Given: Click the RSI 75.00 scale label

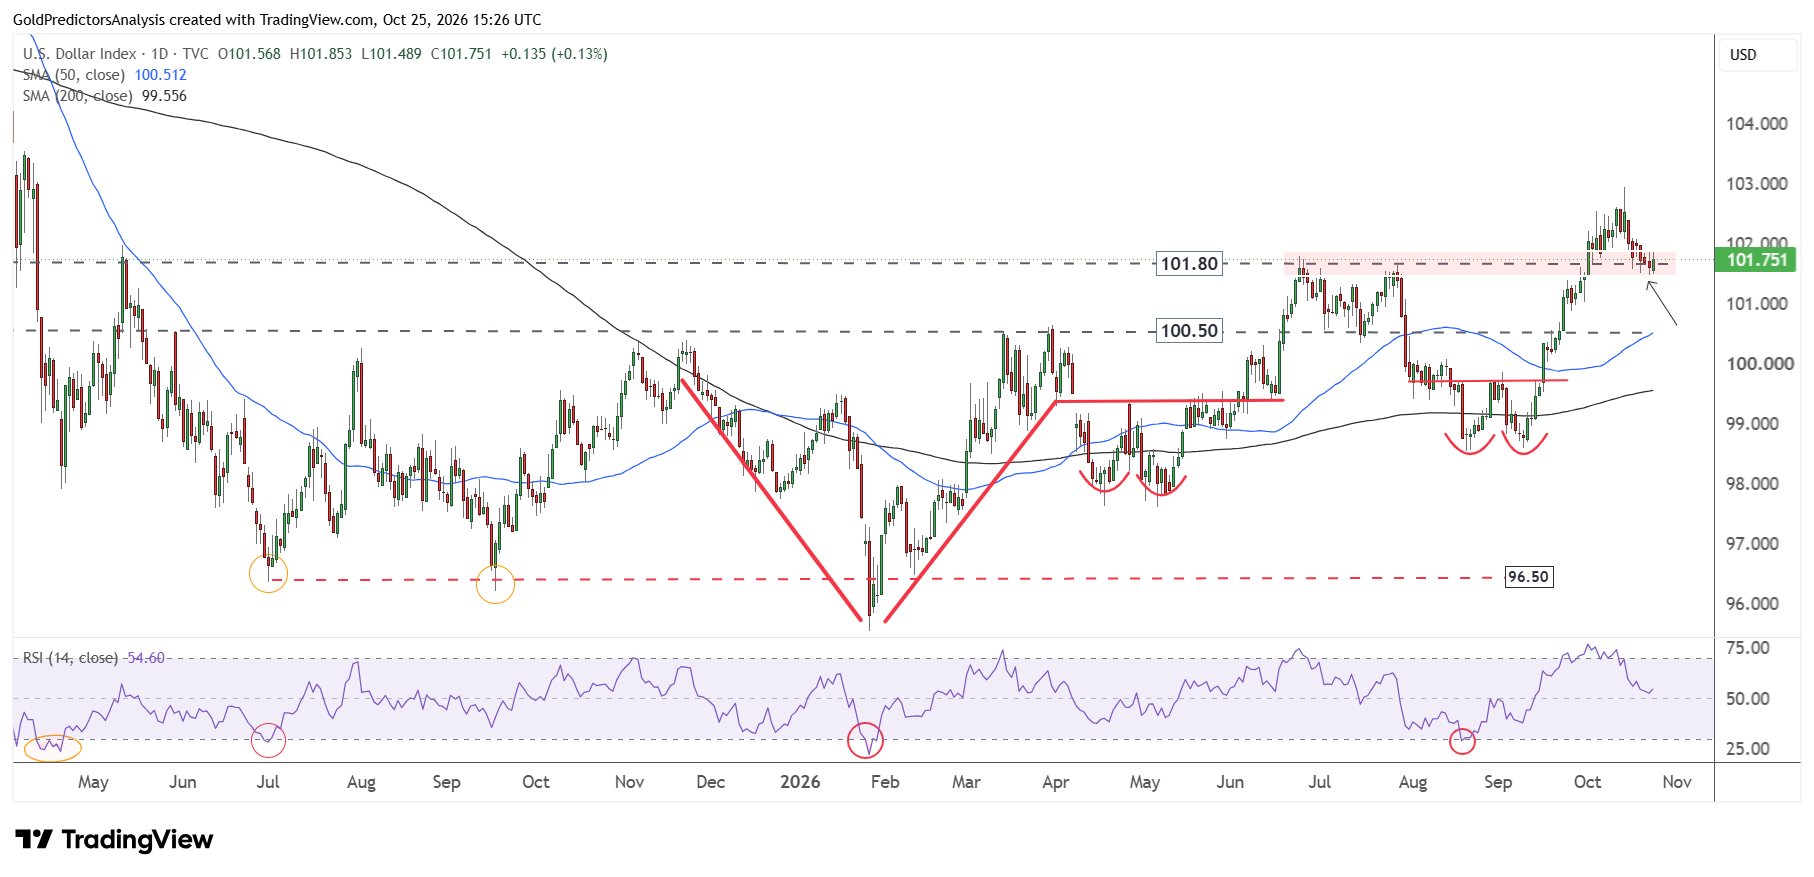Looking at the screenshot, I should [1748, 648].
